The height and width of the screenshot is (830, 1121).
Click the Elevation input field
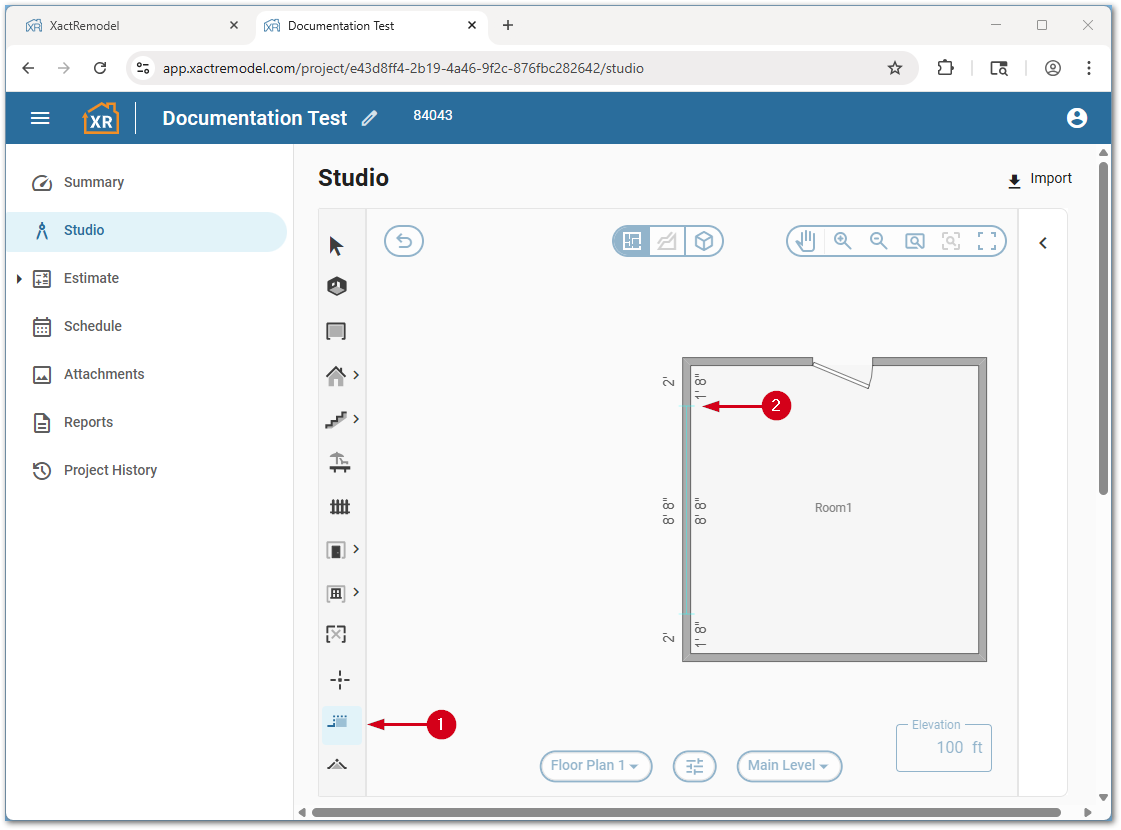943,748
